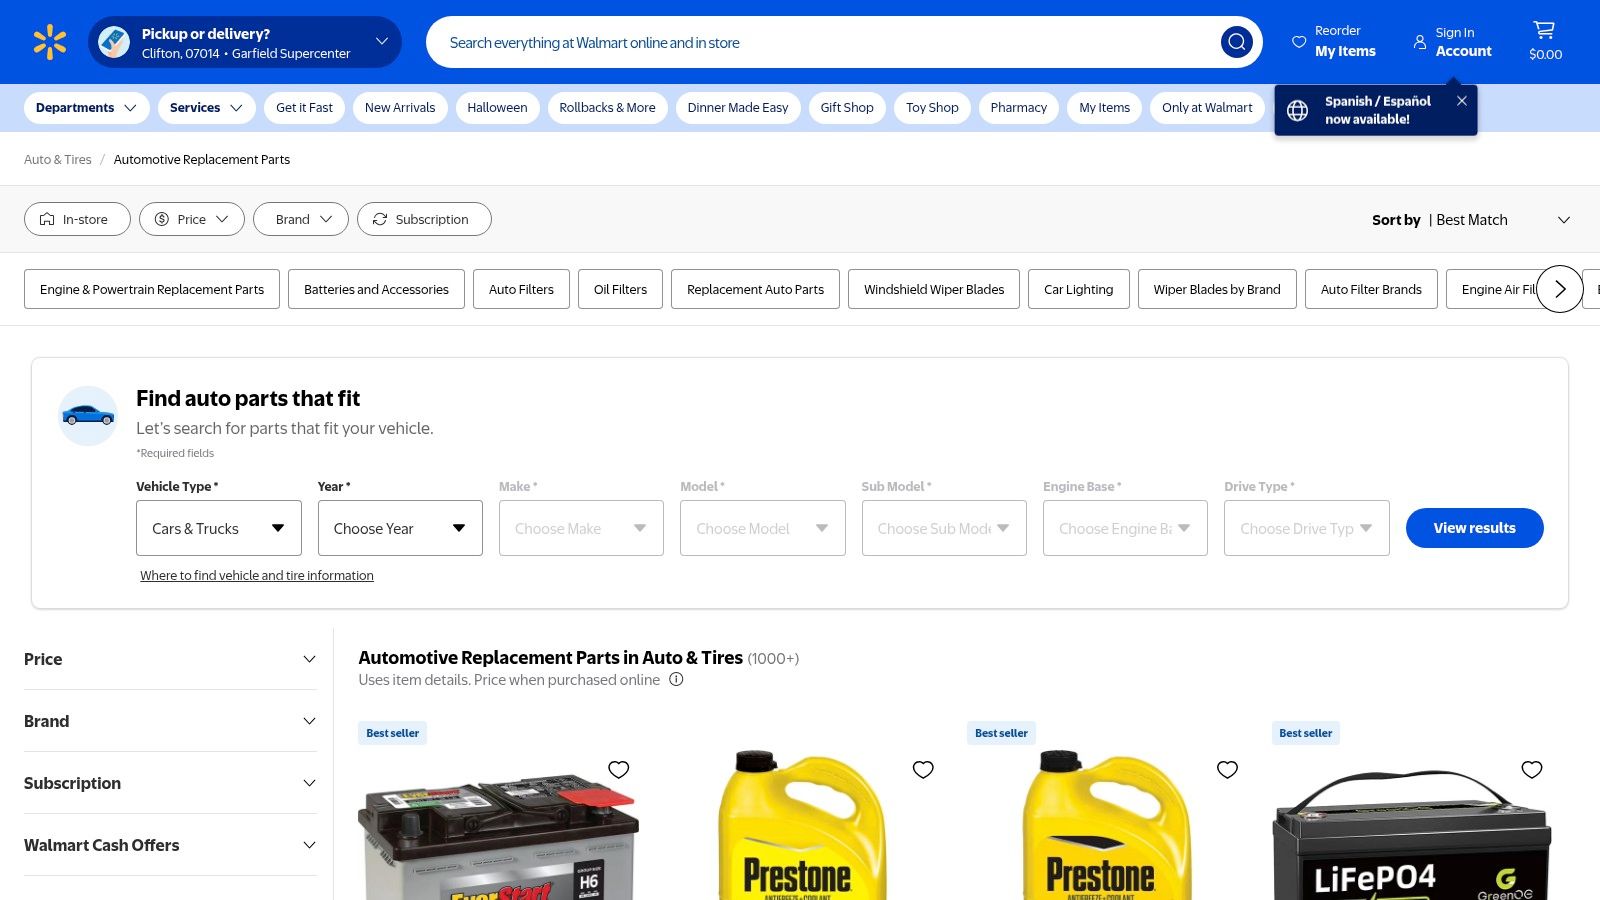The width and height of the screenshot is (1600, 900).
Task: Expand the Price sidebar section
Action: click(x=170, y=659)
